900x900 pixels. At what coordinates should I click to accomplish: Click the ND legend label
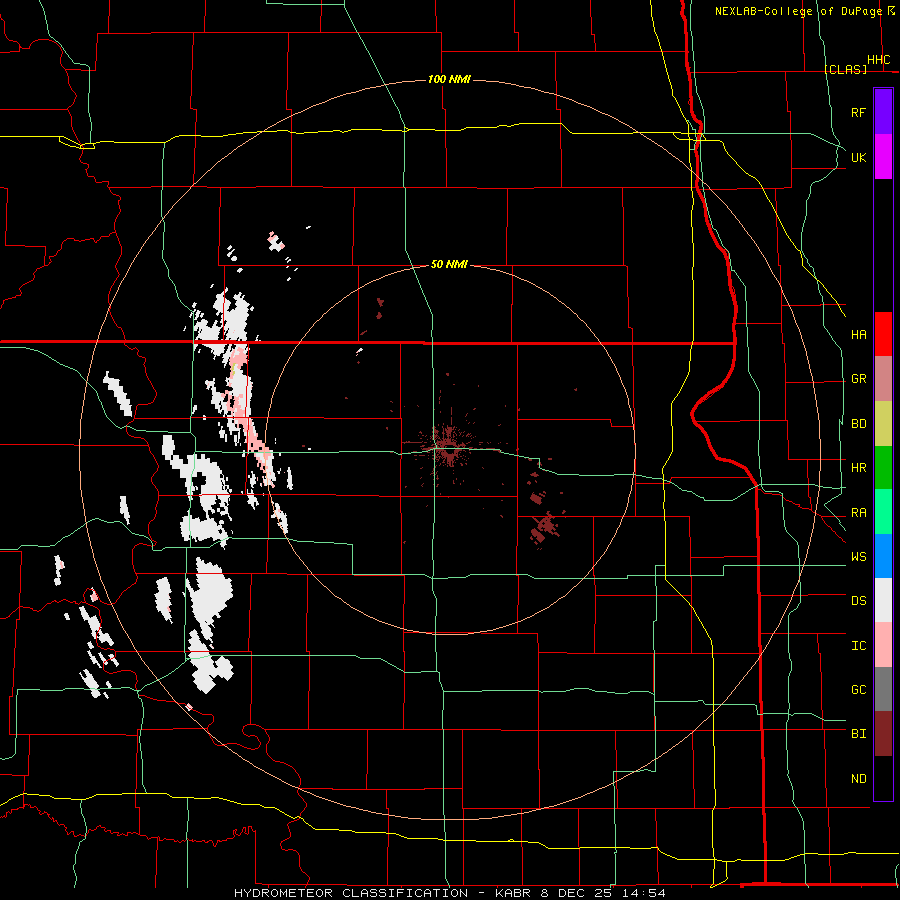point(858,779)
